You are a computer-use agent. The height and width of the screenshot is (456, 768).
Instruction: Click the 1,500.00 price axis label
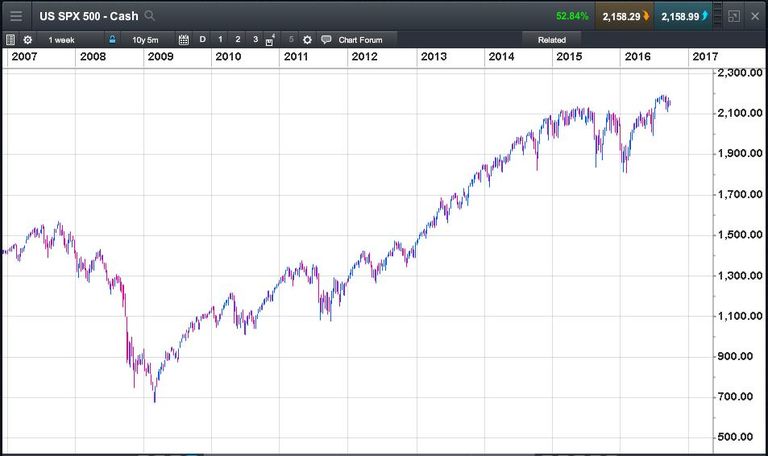pyautogui.click(x=740, y=235)
